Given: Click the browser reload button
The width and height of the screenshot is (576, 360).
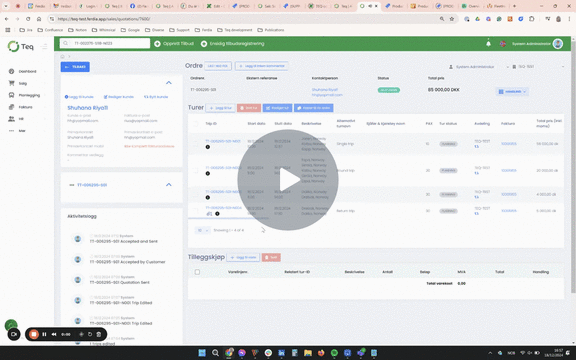Looking at the screenshot, I should pyautogui.click(x=28, y=19).
